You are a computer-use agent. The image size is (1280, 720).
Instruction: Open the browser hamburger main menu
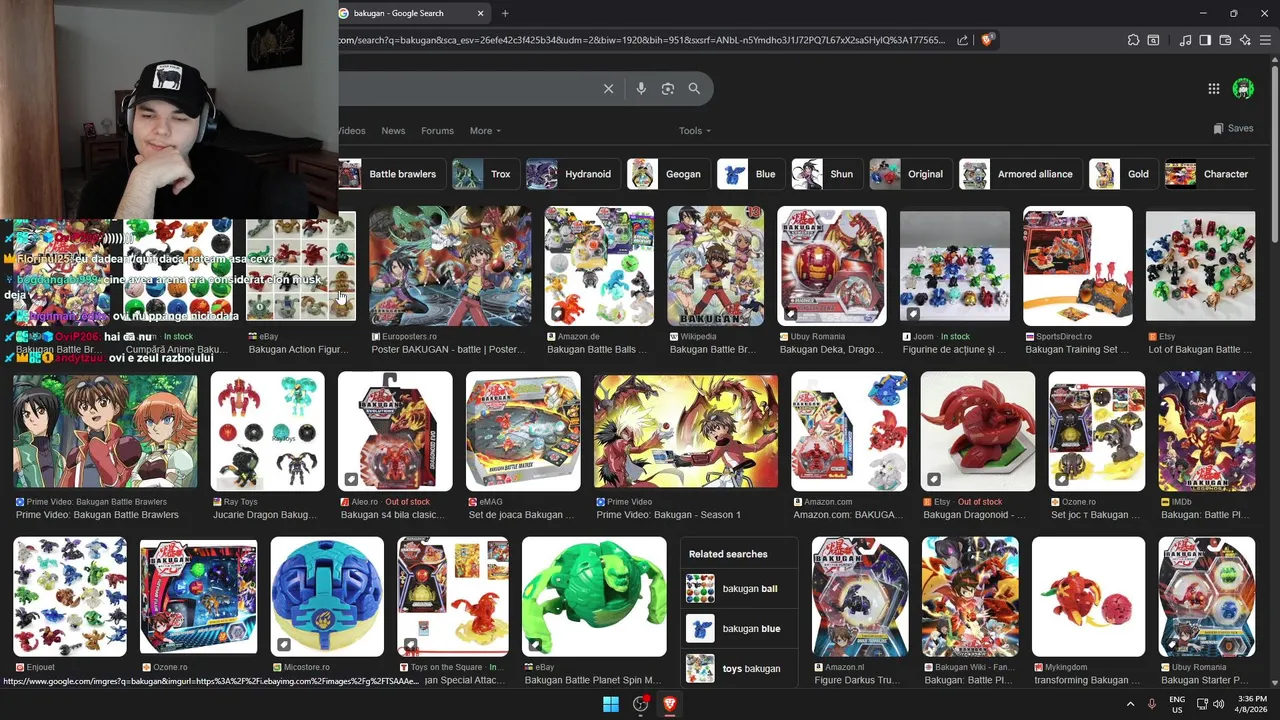point(1265,40)
